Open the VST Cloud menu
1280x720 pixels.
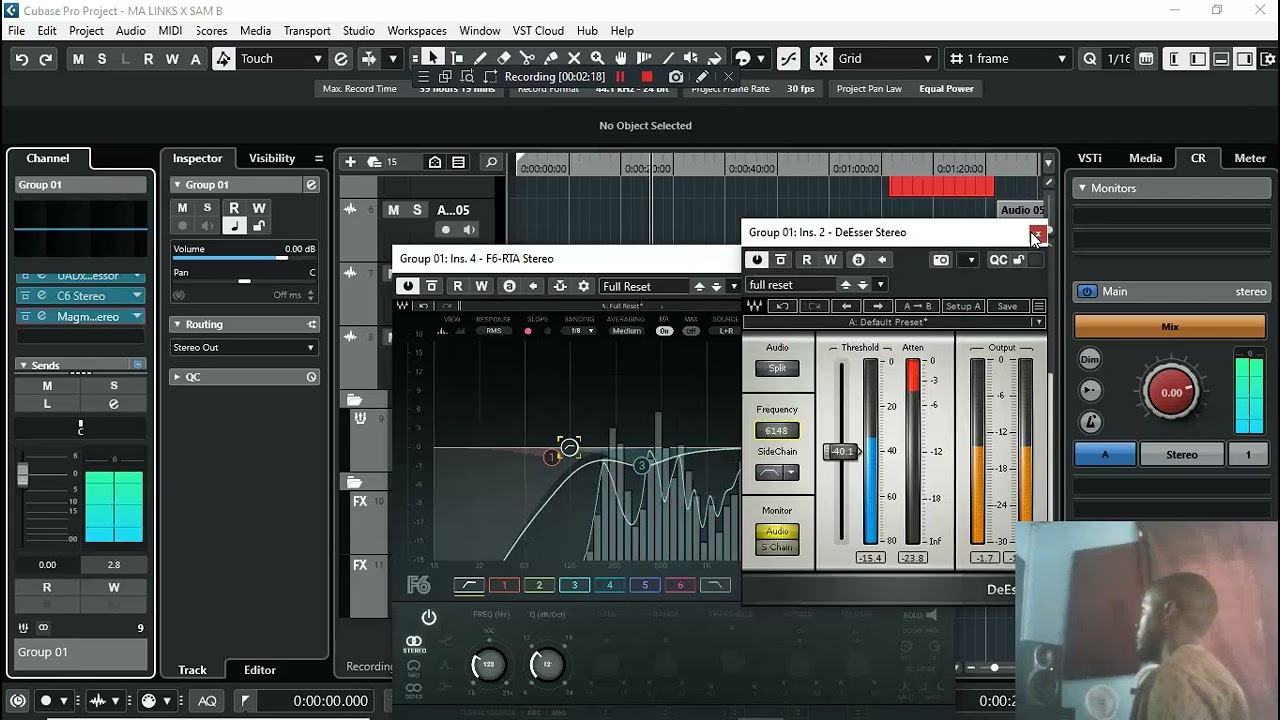pos(538,31)
